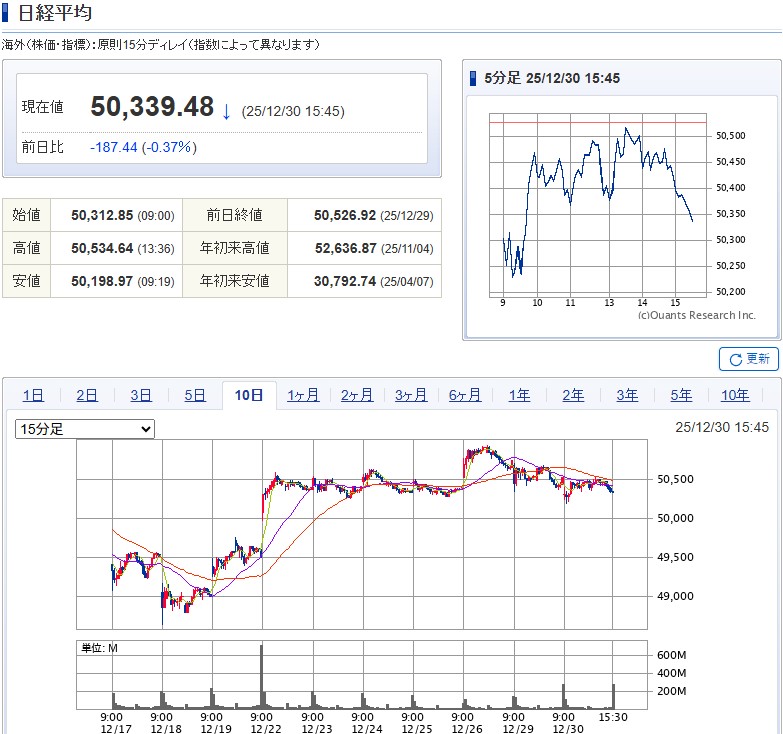Switch to the 1年 chart tab
783x734 pixels.
tap(519, 395)
